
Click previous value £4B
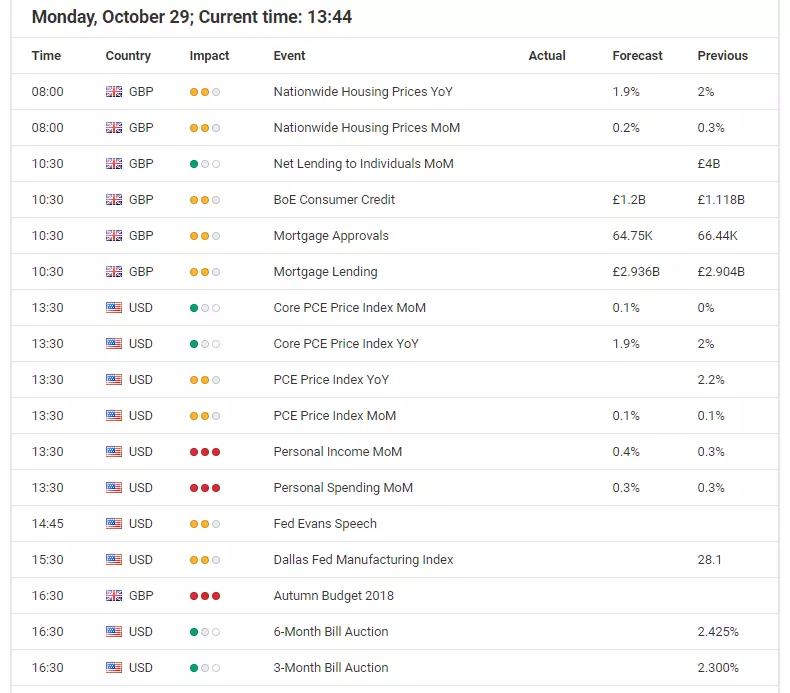click(709, 164)
